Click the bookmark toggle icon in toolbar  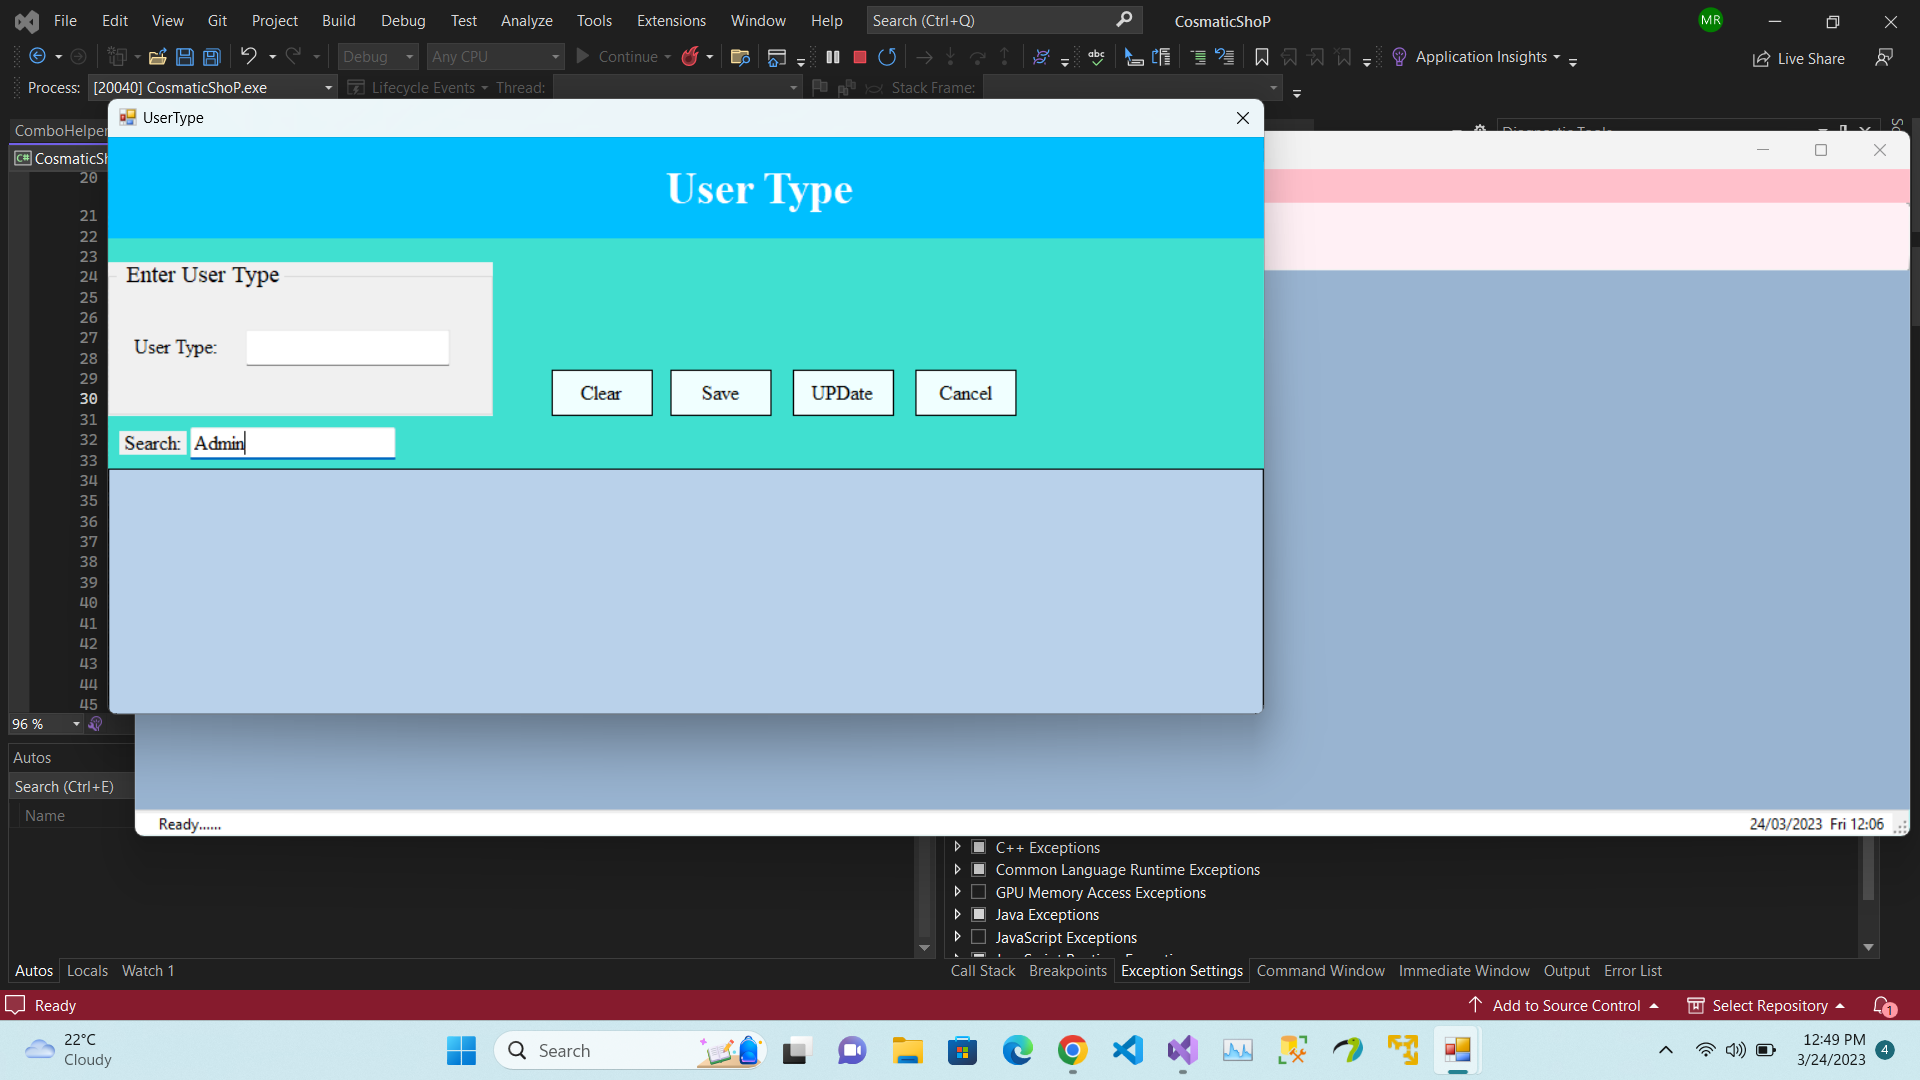(1262, 57)
